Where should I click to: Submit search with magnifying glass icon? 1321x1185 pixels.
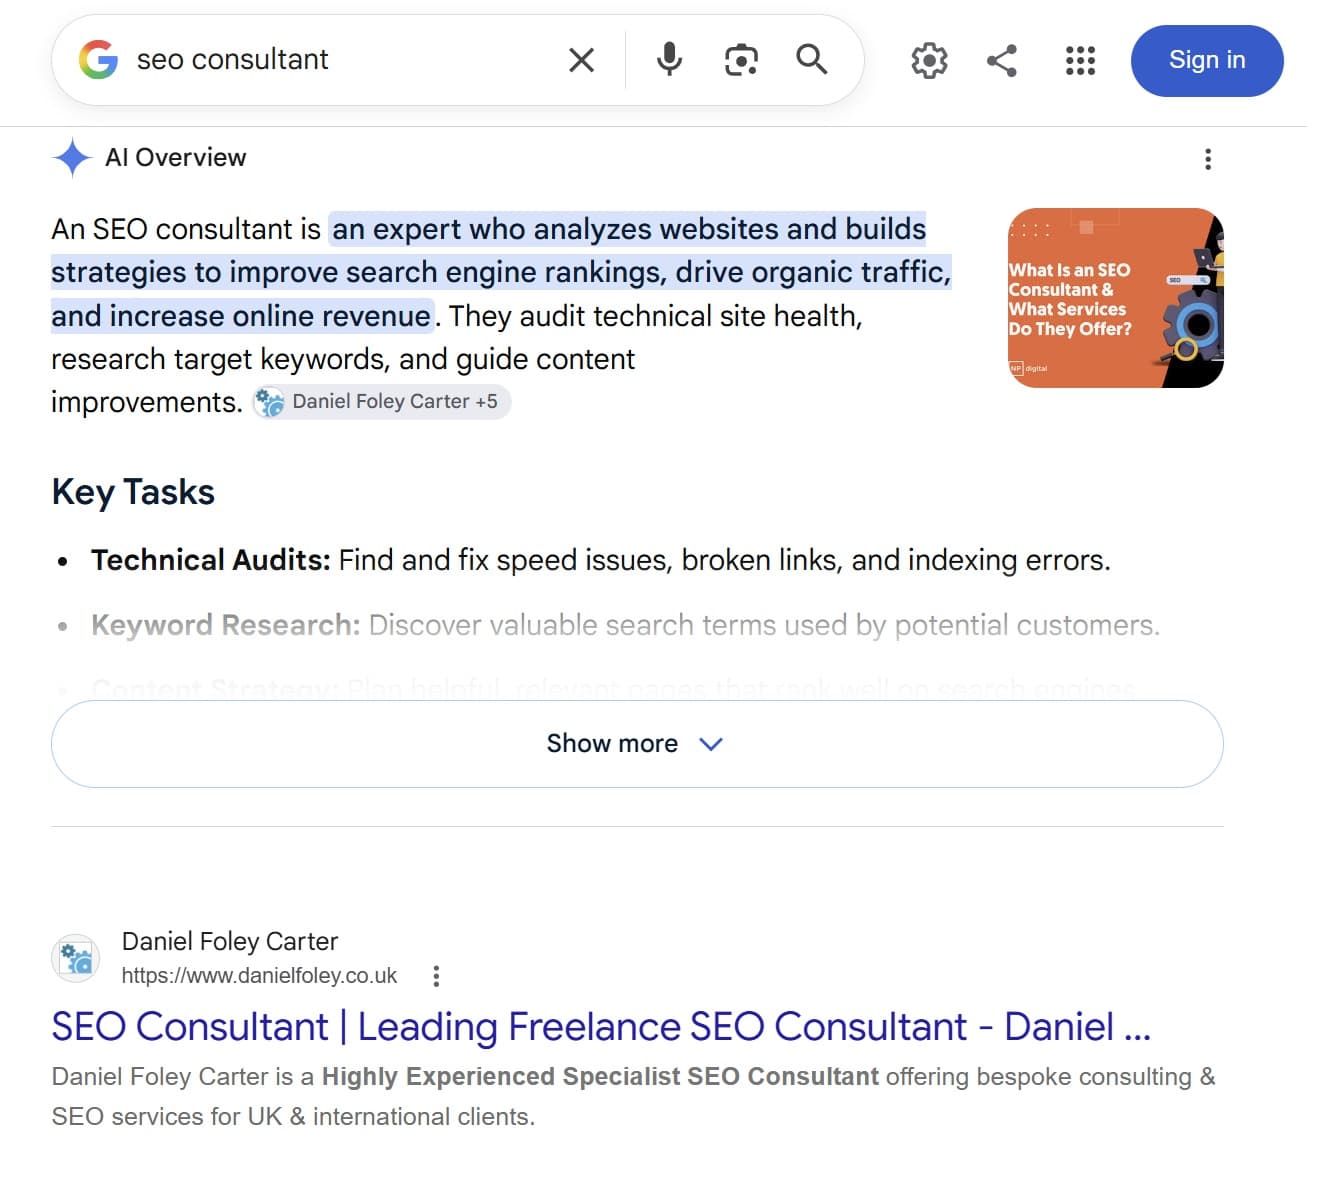tap(812, 60)
